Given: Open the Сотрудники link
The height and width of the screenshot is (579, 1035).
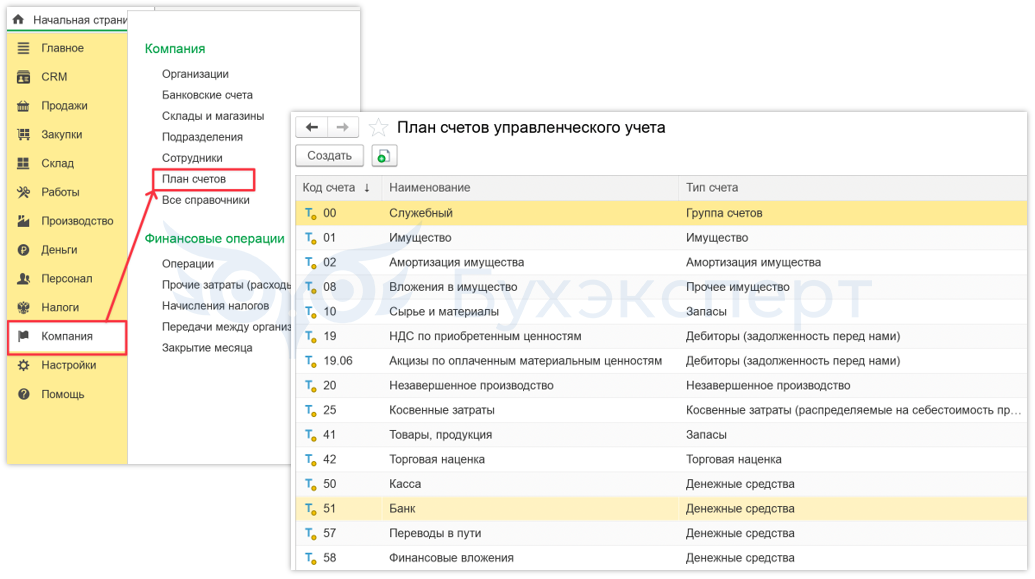Looking at the screenshot, I should tap(192, 158).
